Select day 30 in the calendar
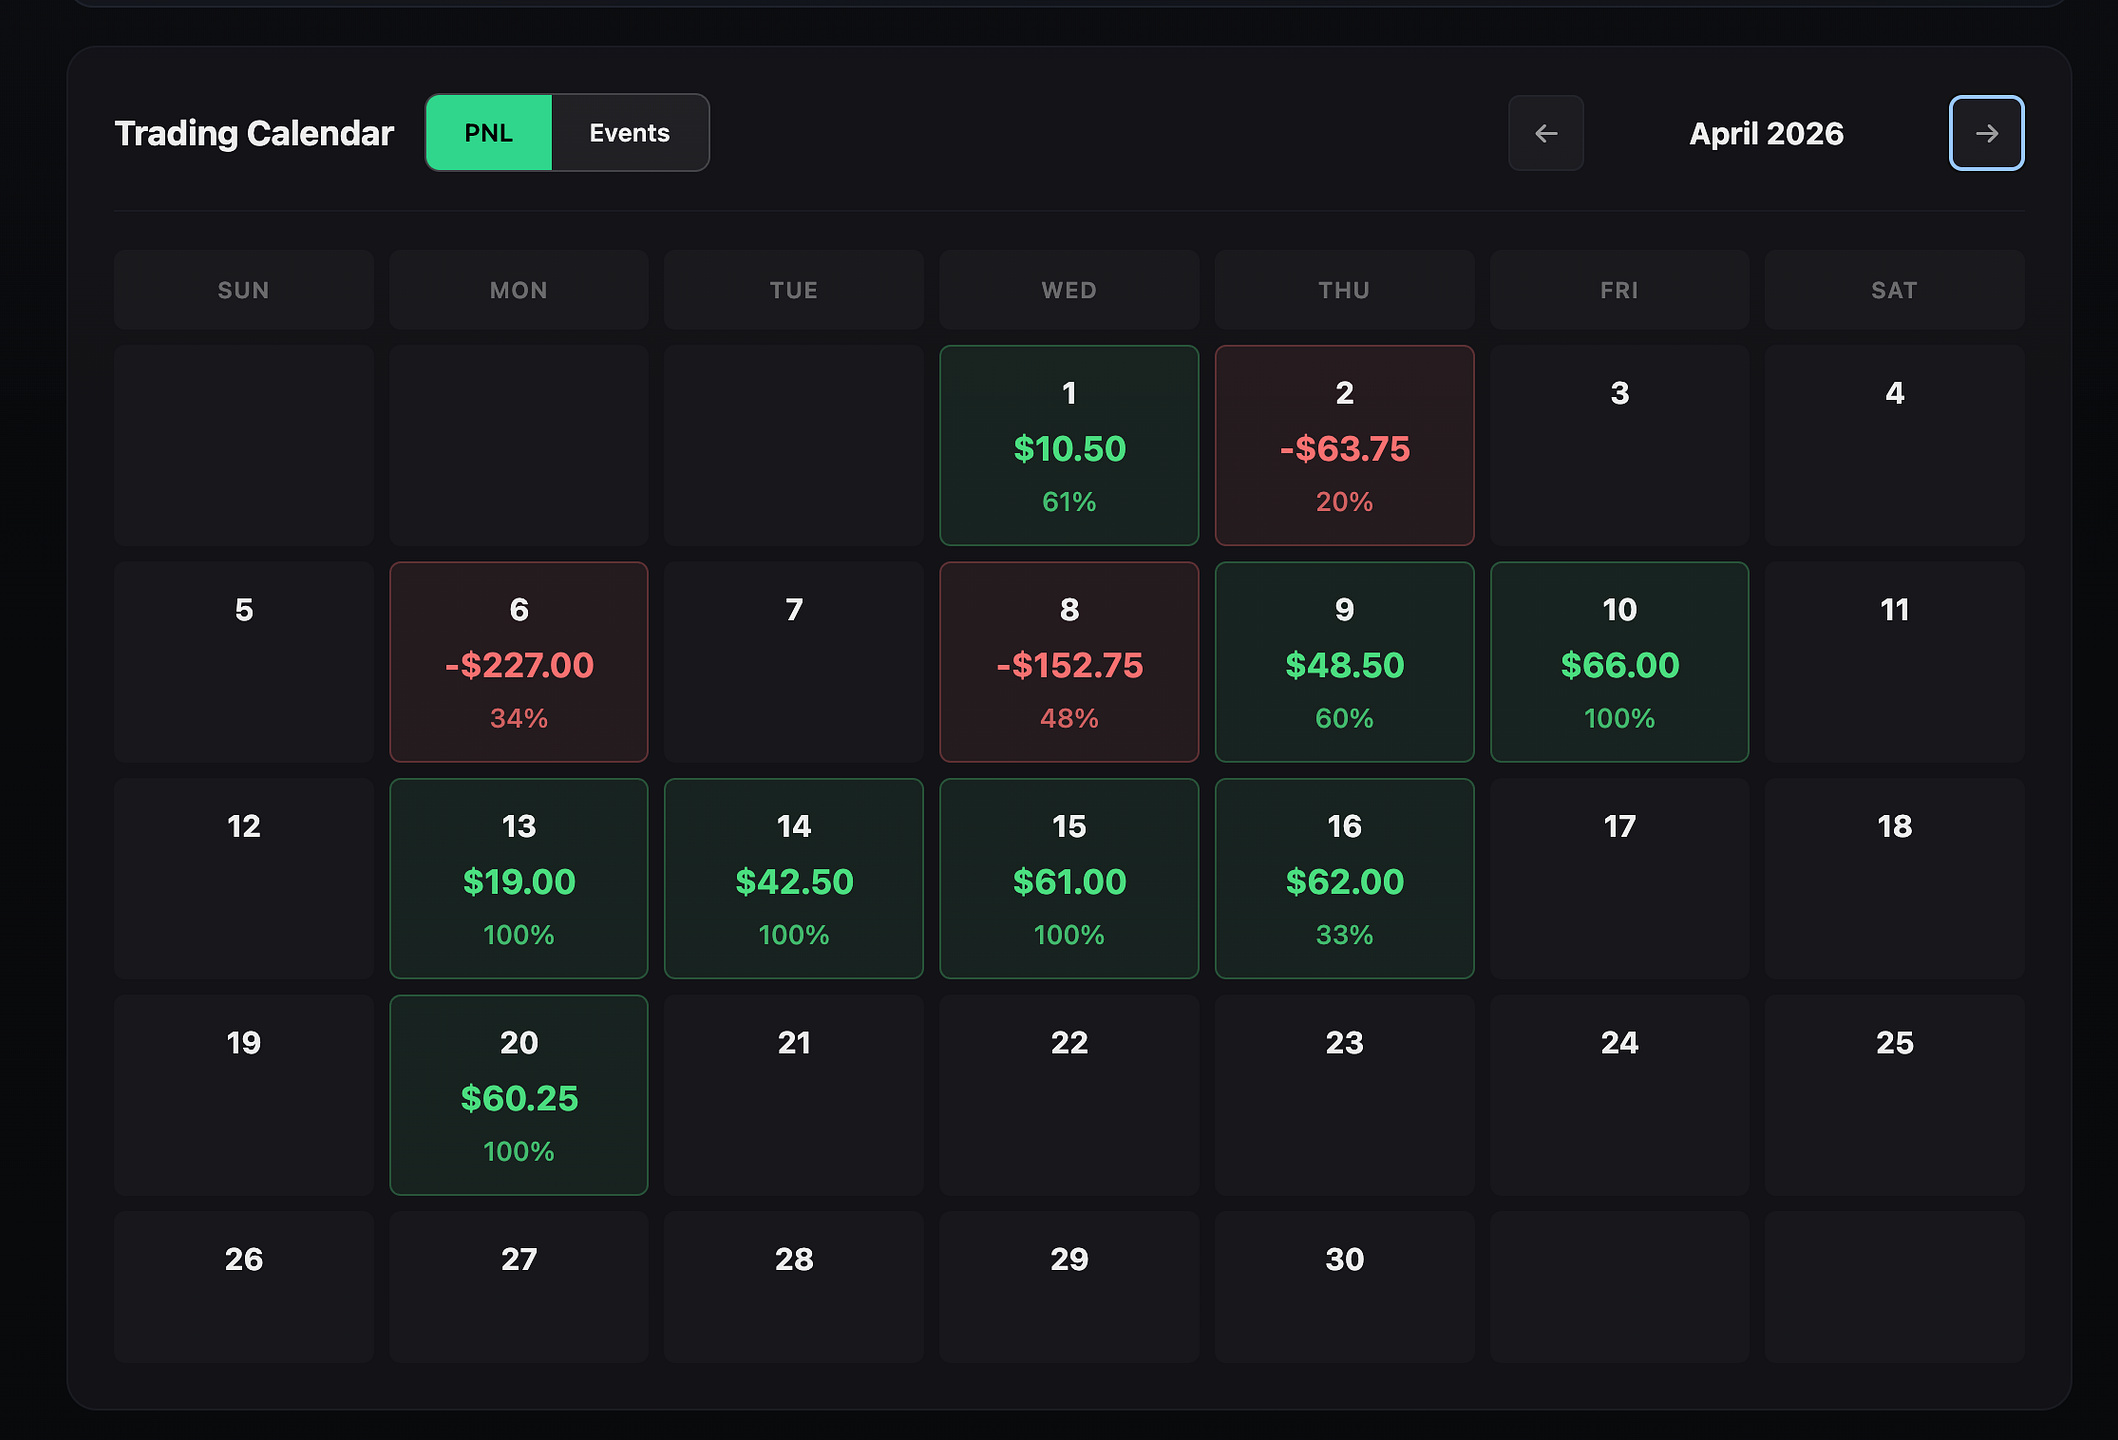The image size is (2118, 1440). click(x=1344, y=1287)
